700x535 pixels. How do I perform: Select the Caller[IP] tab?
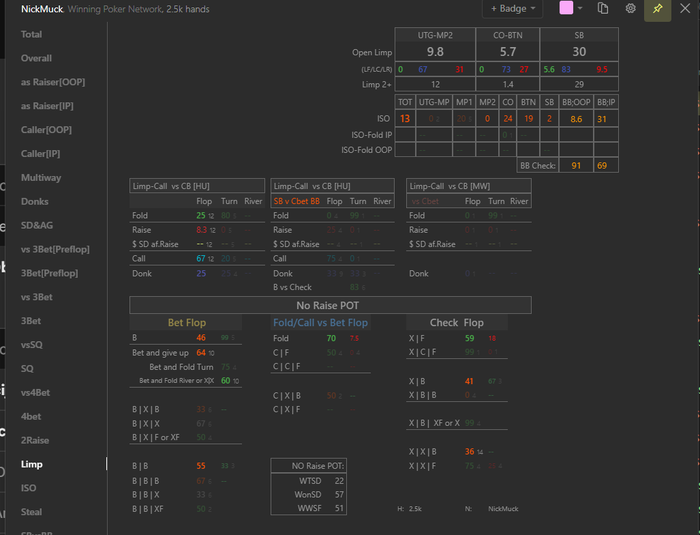point(40,154)
